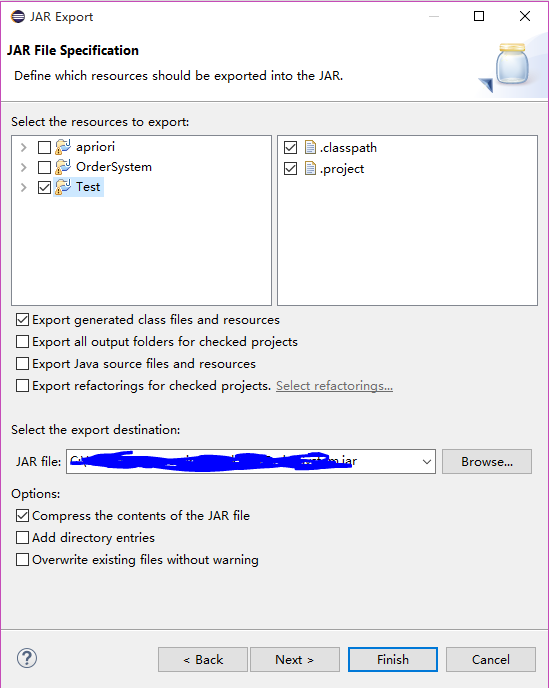Click the OrderSystem project folder icon
Viewport: 549px width, 688px height.
point(63,167)
